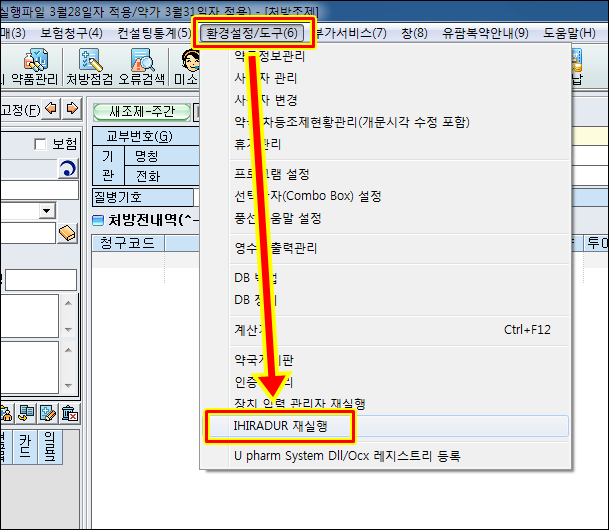Open the 도움말(H) menu

(x=569, y=33)
